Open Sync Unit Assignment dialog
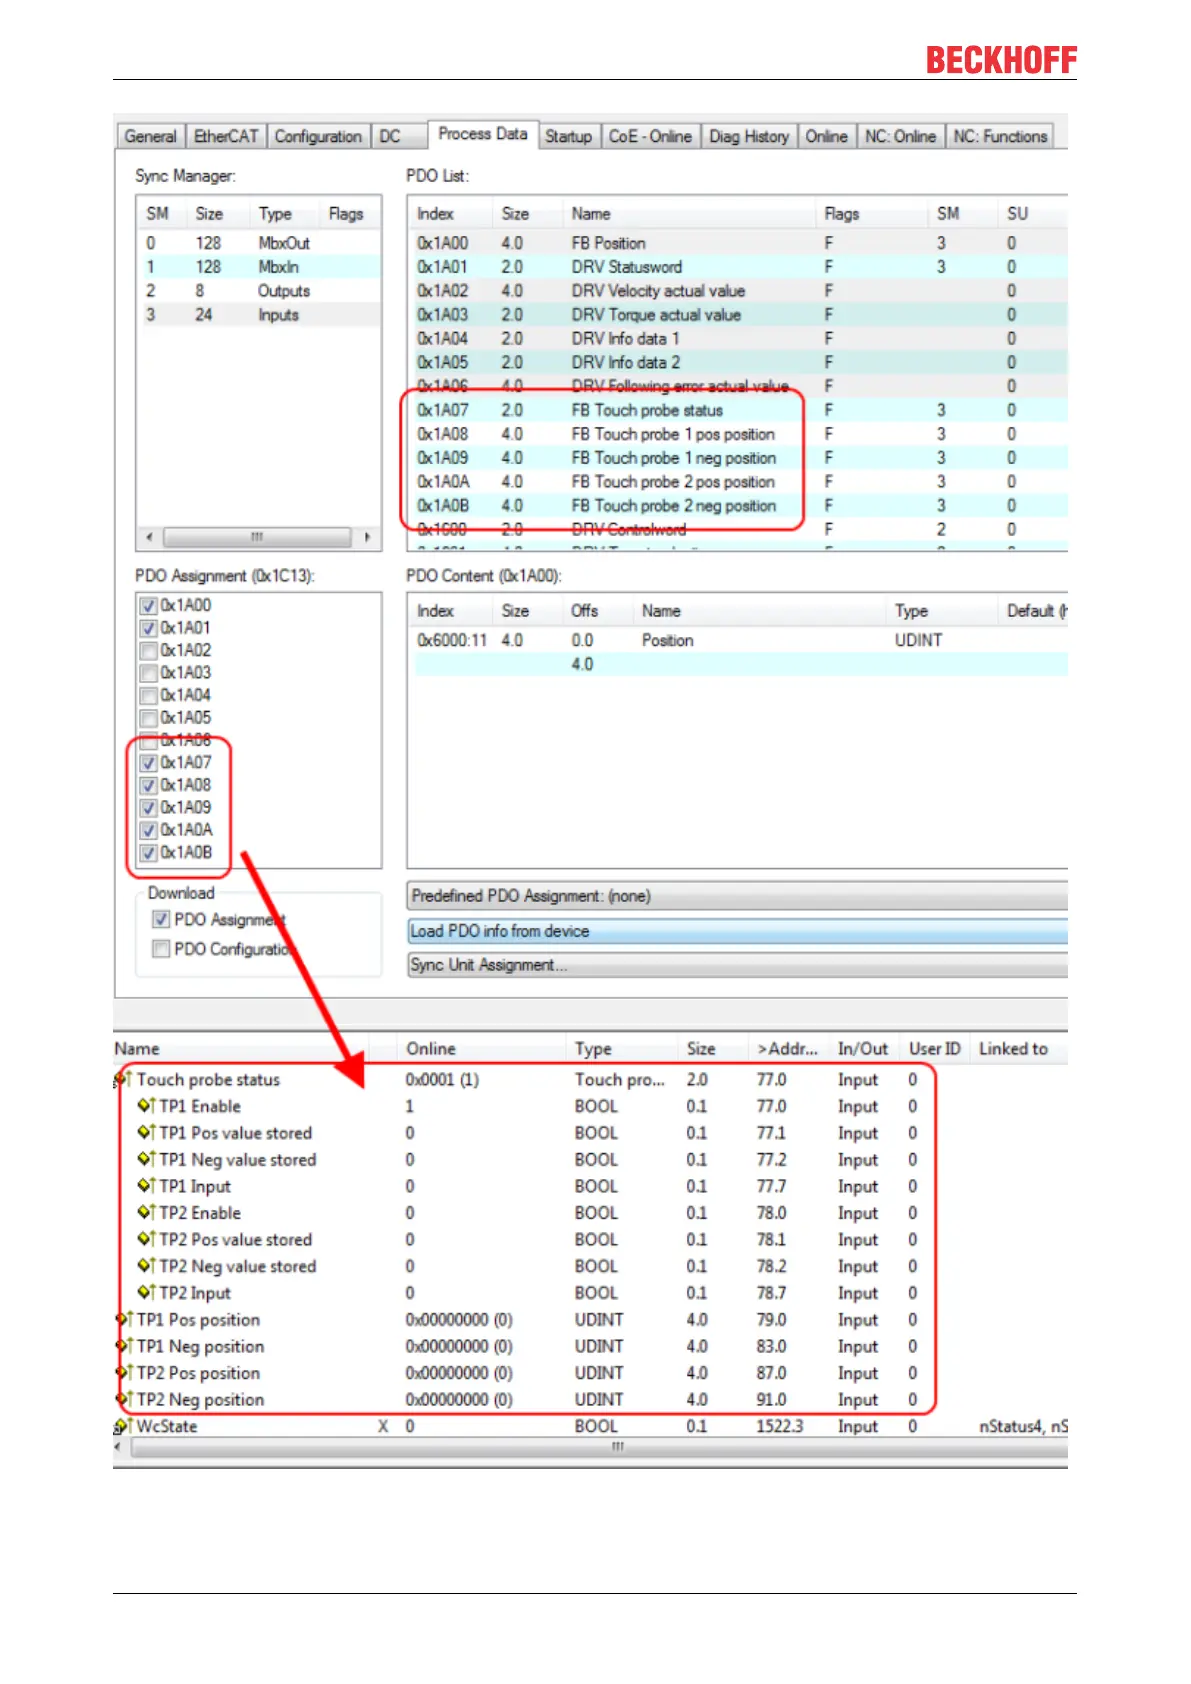Screen dimensions: 1191x1684 (737, 965)
